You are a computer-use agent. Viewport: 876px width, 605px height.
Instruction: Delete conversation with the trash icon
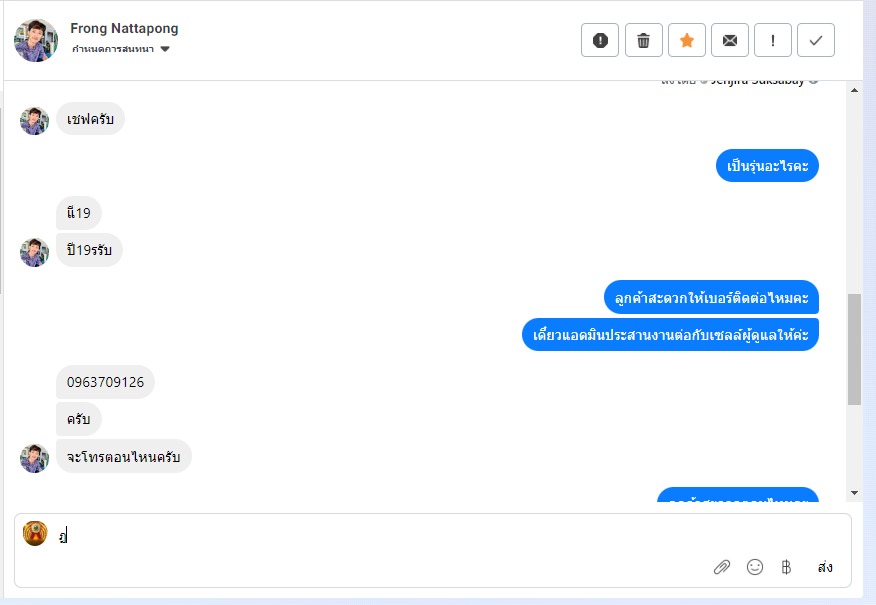click(x=644, y=40)
